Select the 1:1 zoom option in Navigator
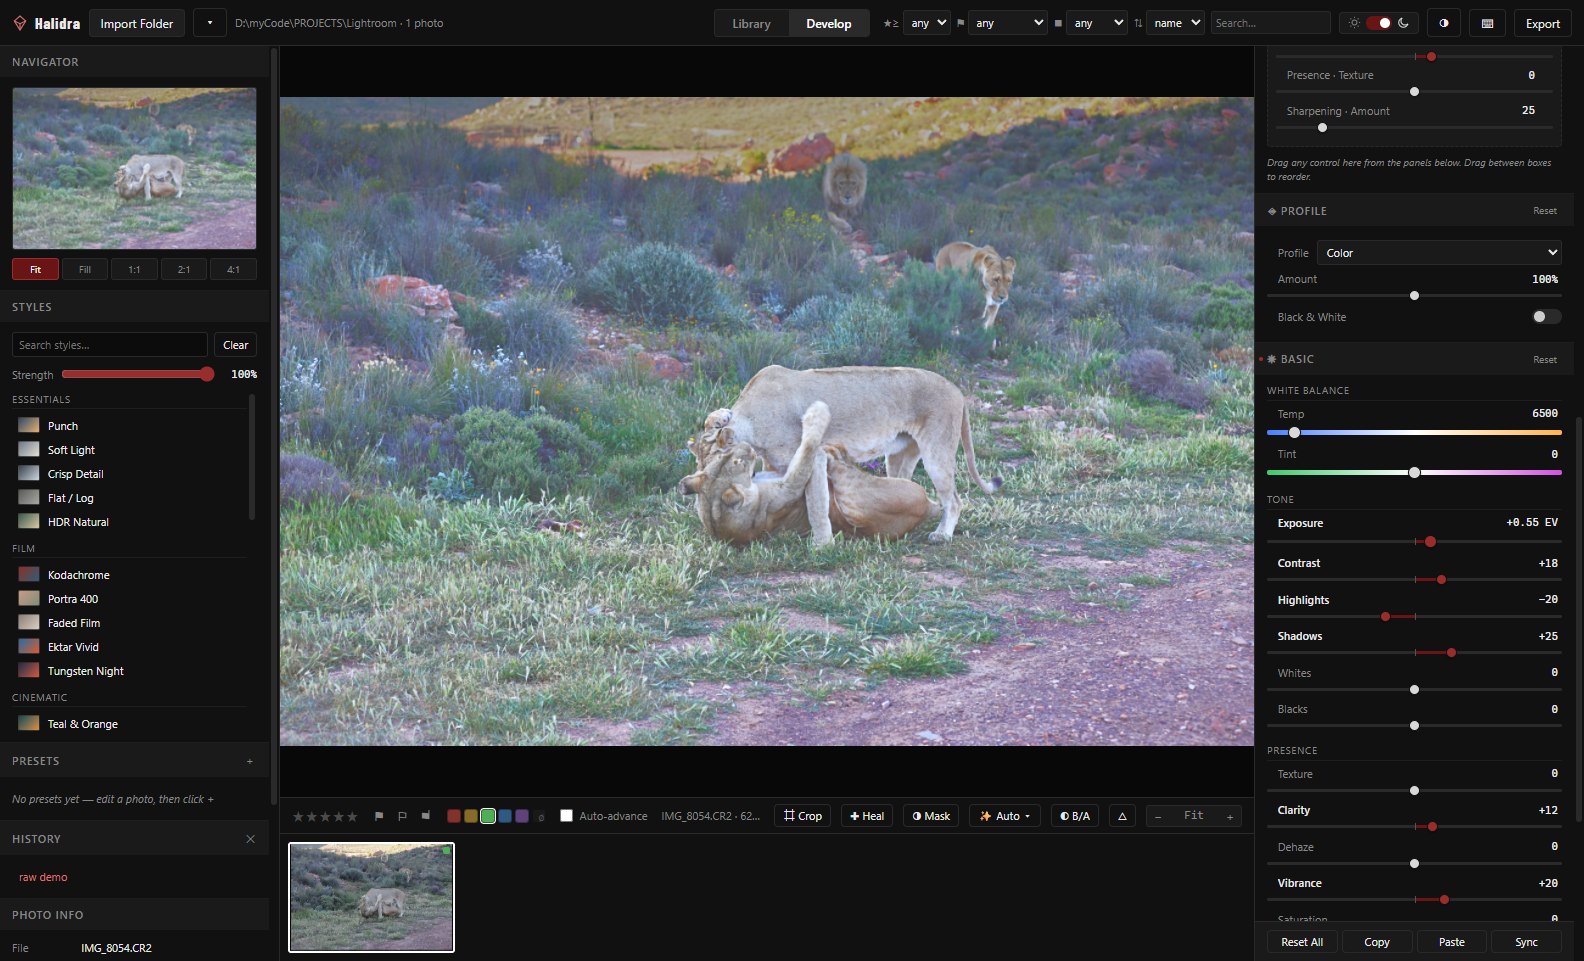The height and width of the screenshot is (961, 1584). [134, 269]
